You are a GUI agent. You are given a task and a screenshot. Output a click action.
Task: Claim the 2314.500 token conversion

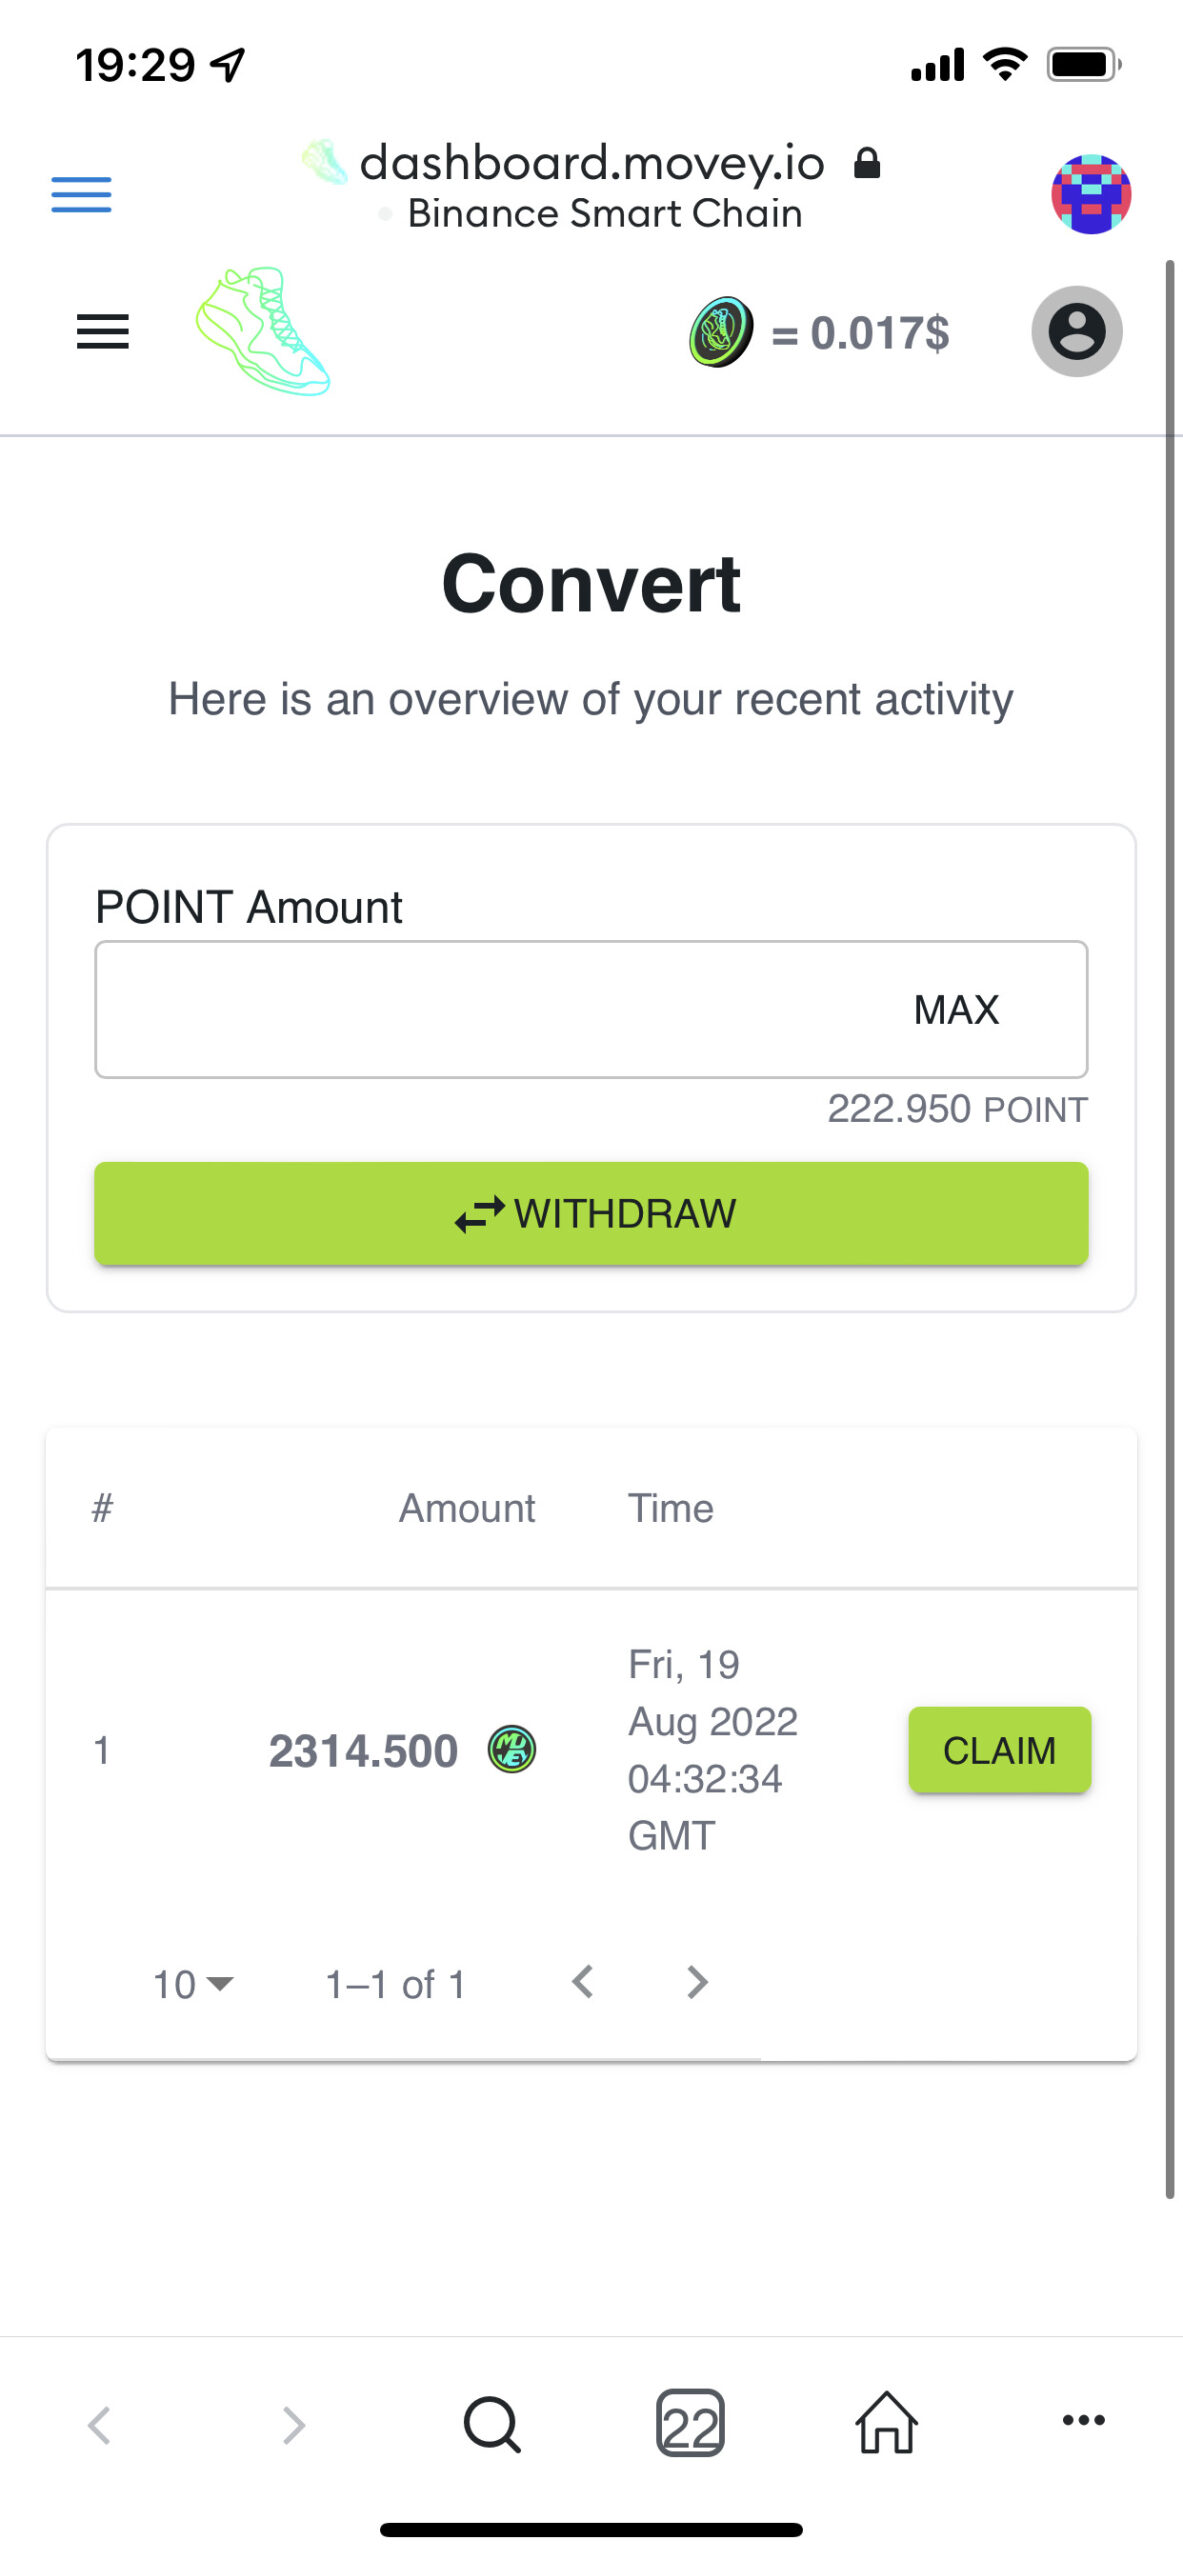pos(999,1750)
